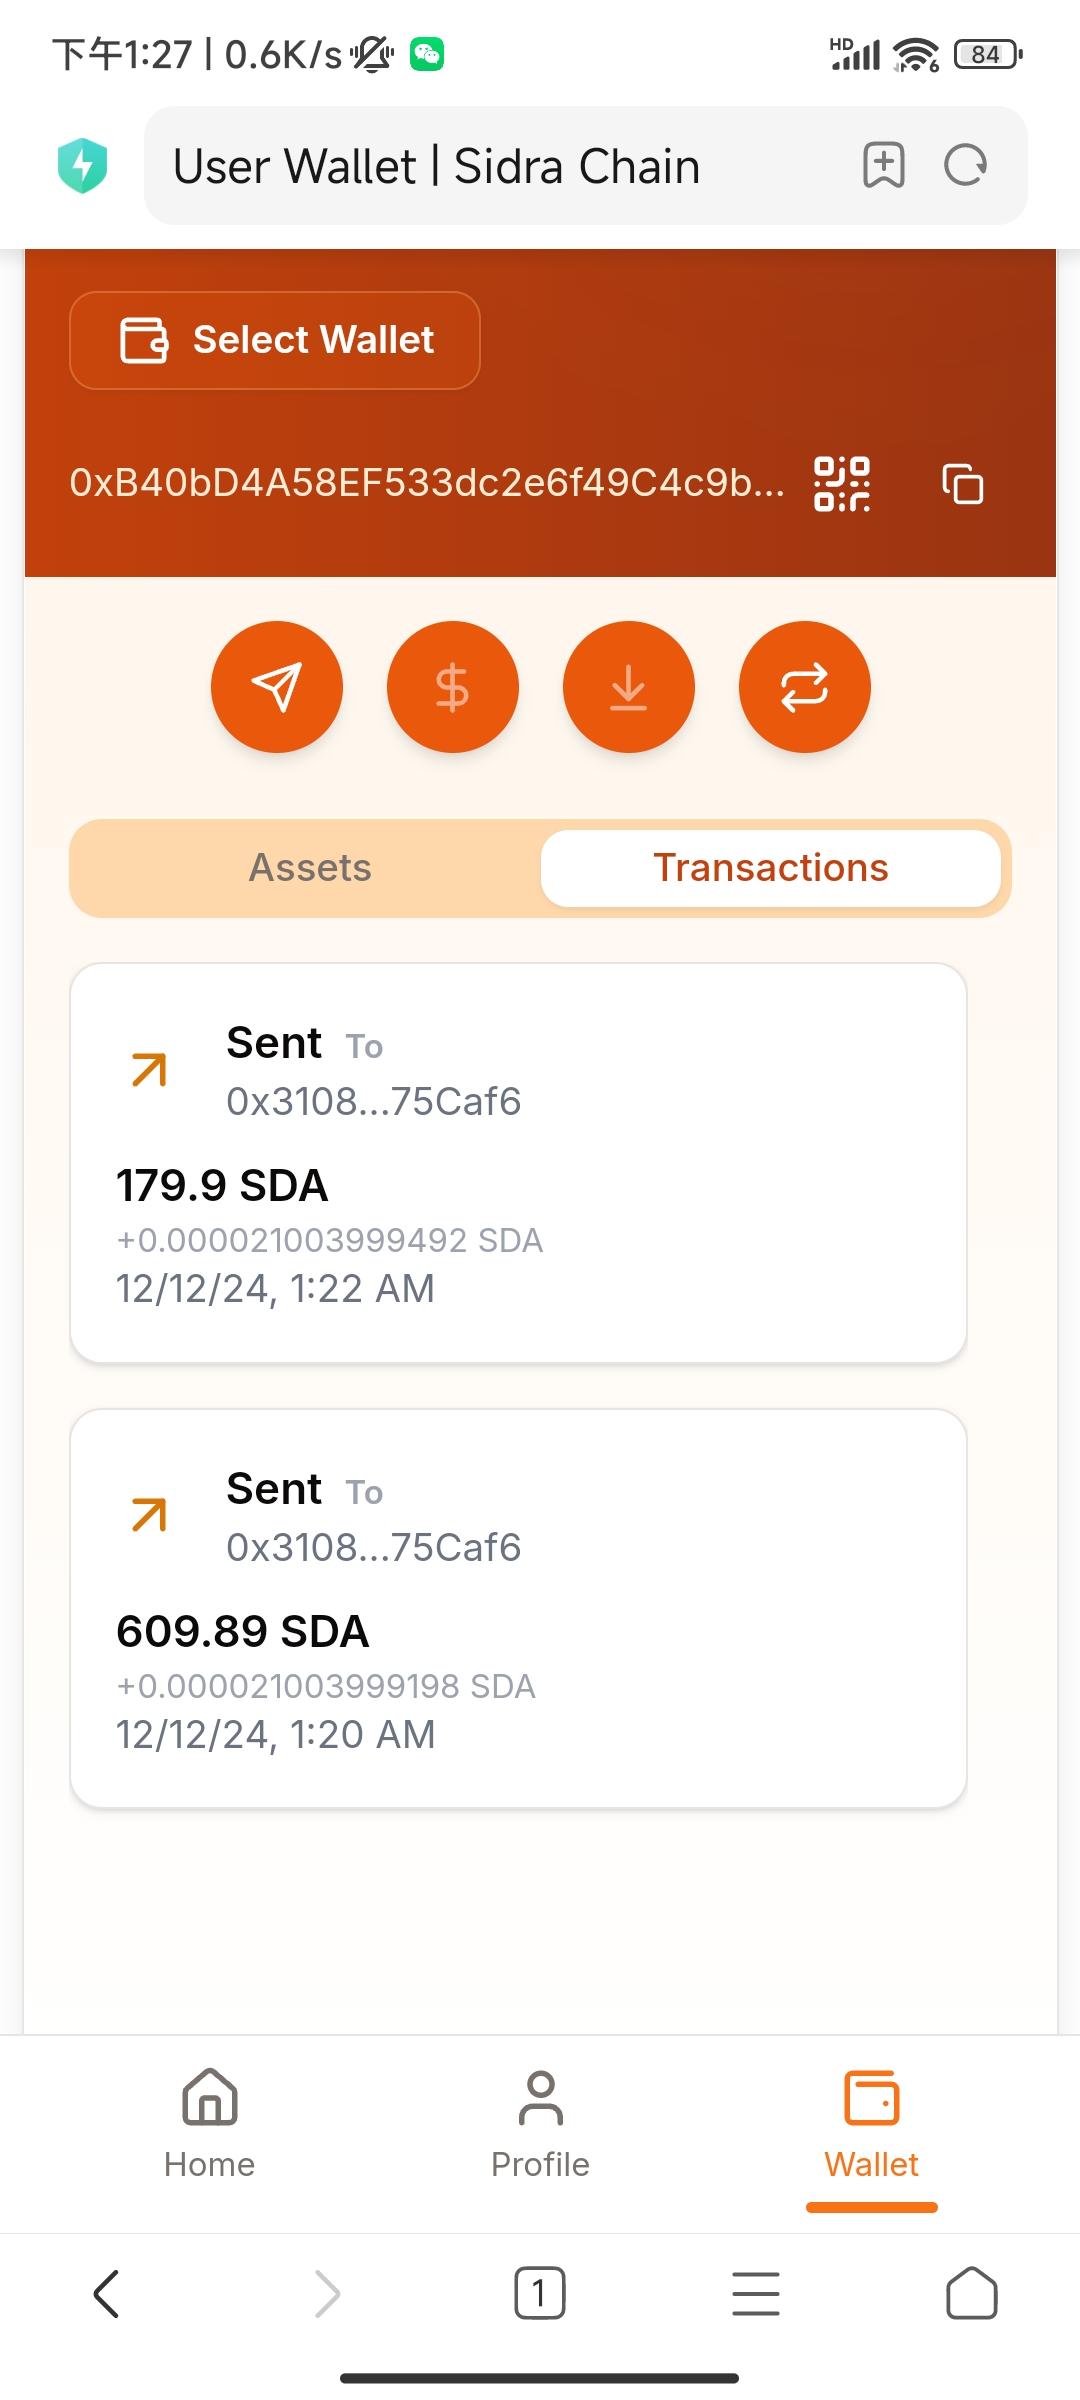Bookmark this page in browser

coord(884,166)
